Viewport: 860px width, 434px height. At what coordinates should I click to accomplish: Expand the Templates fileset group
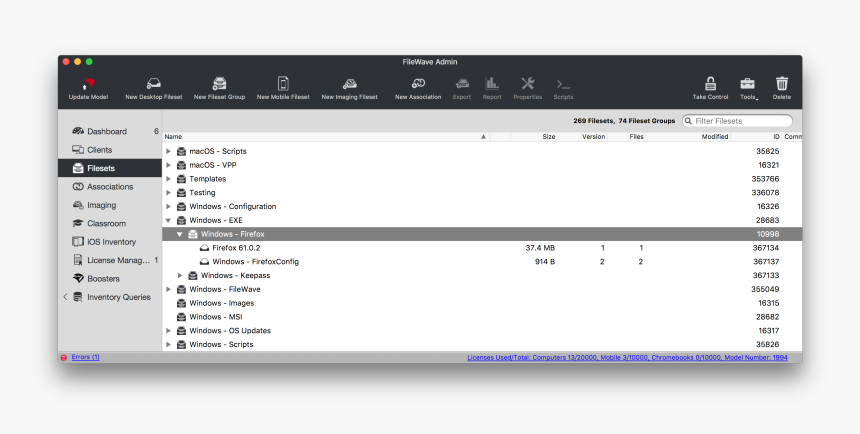coord(168,179)
